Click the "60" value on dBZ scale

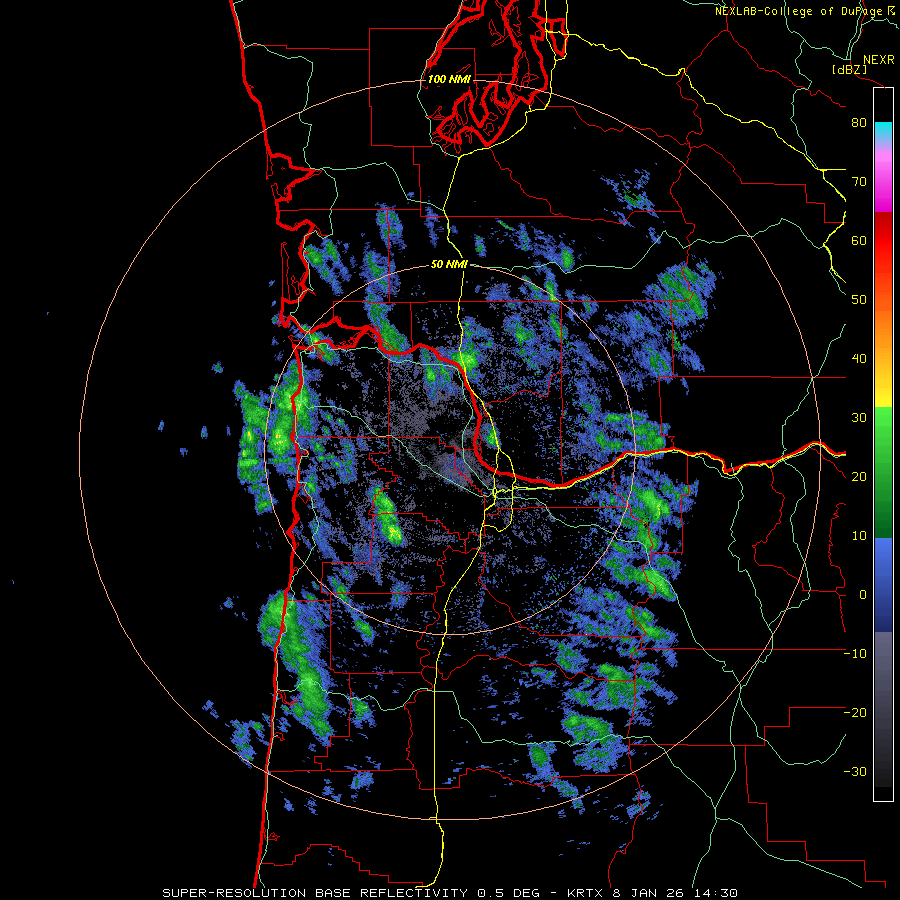point(859,240)
